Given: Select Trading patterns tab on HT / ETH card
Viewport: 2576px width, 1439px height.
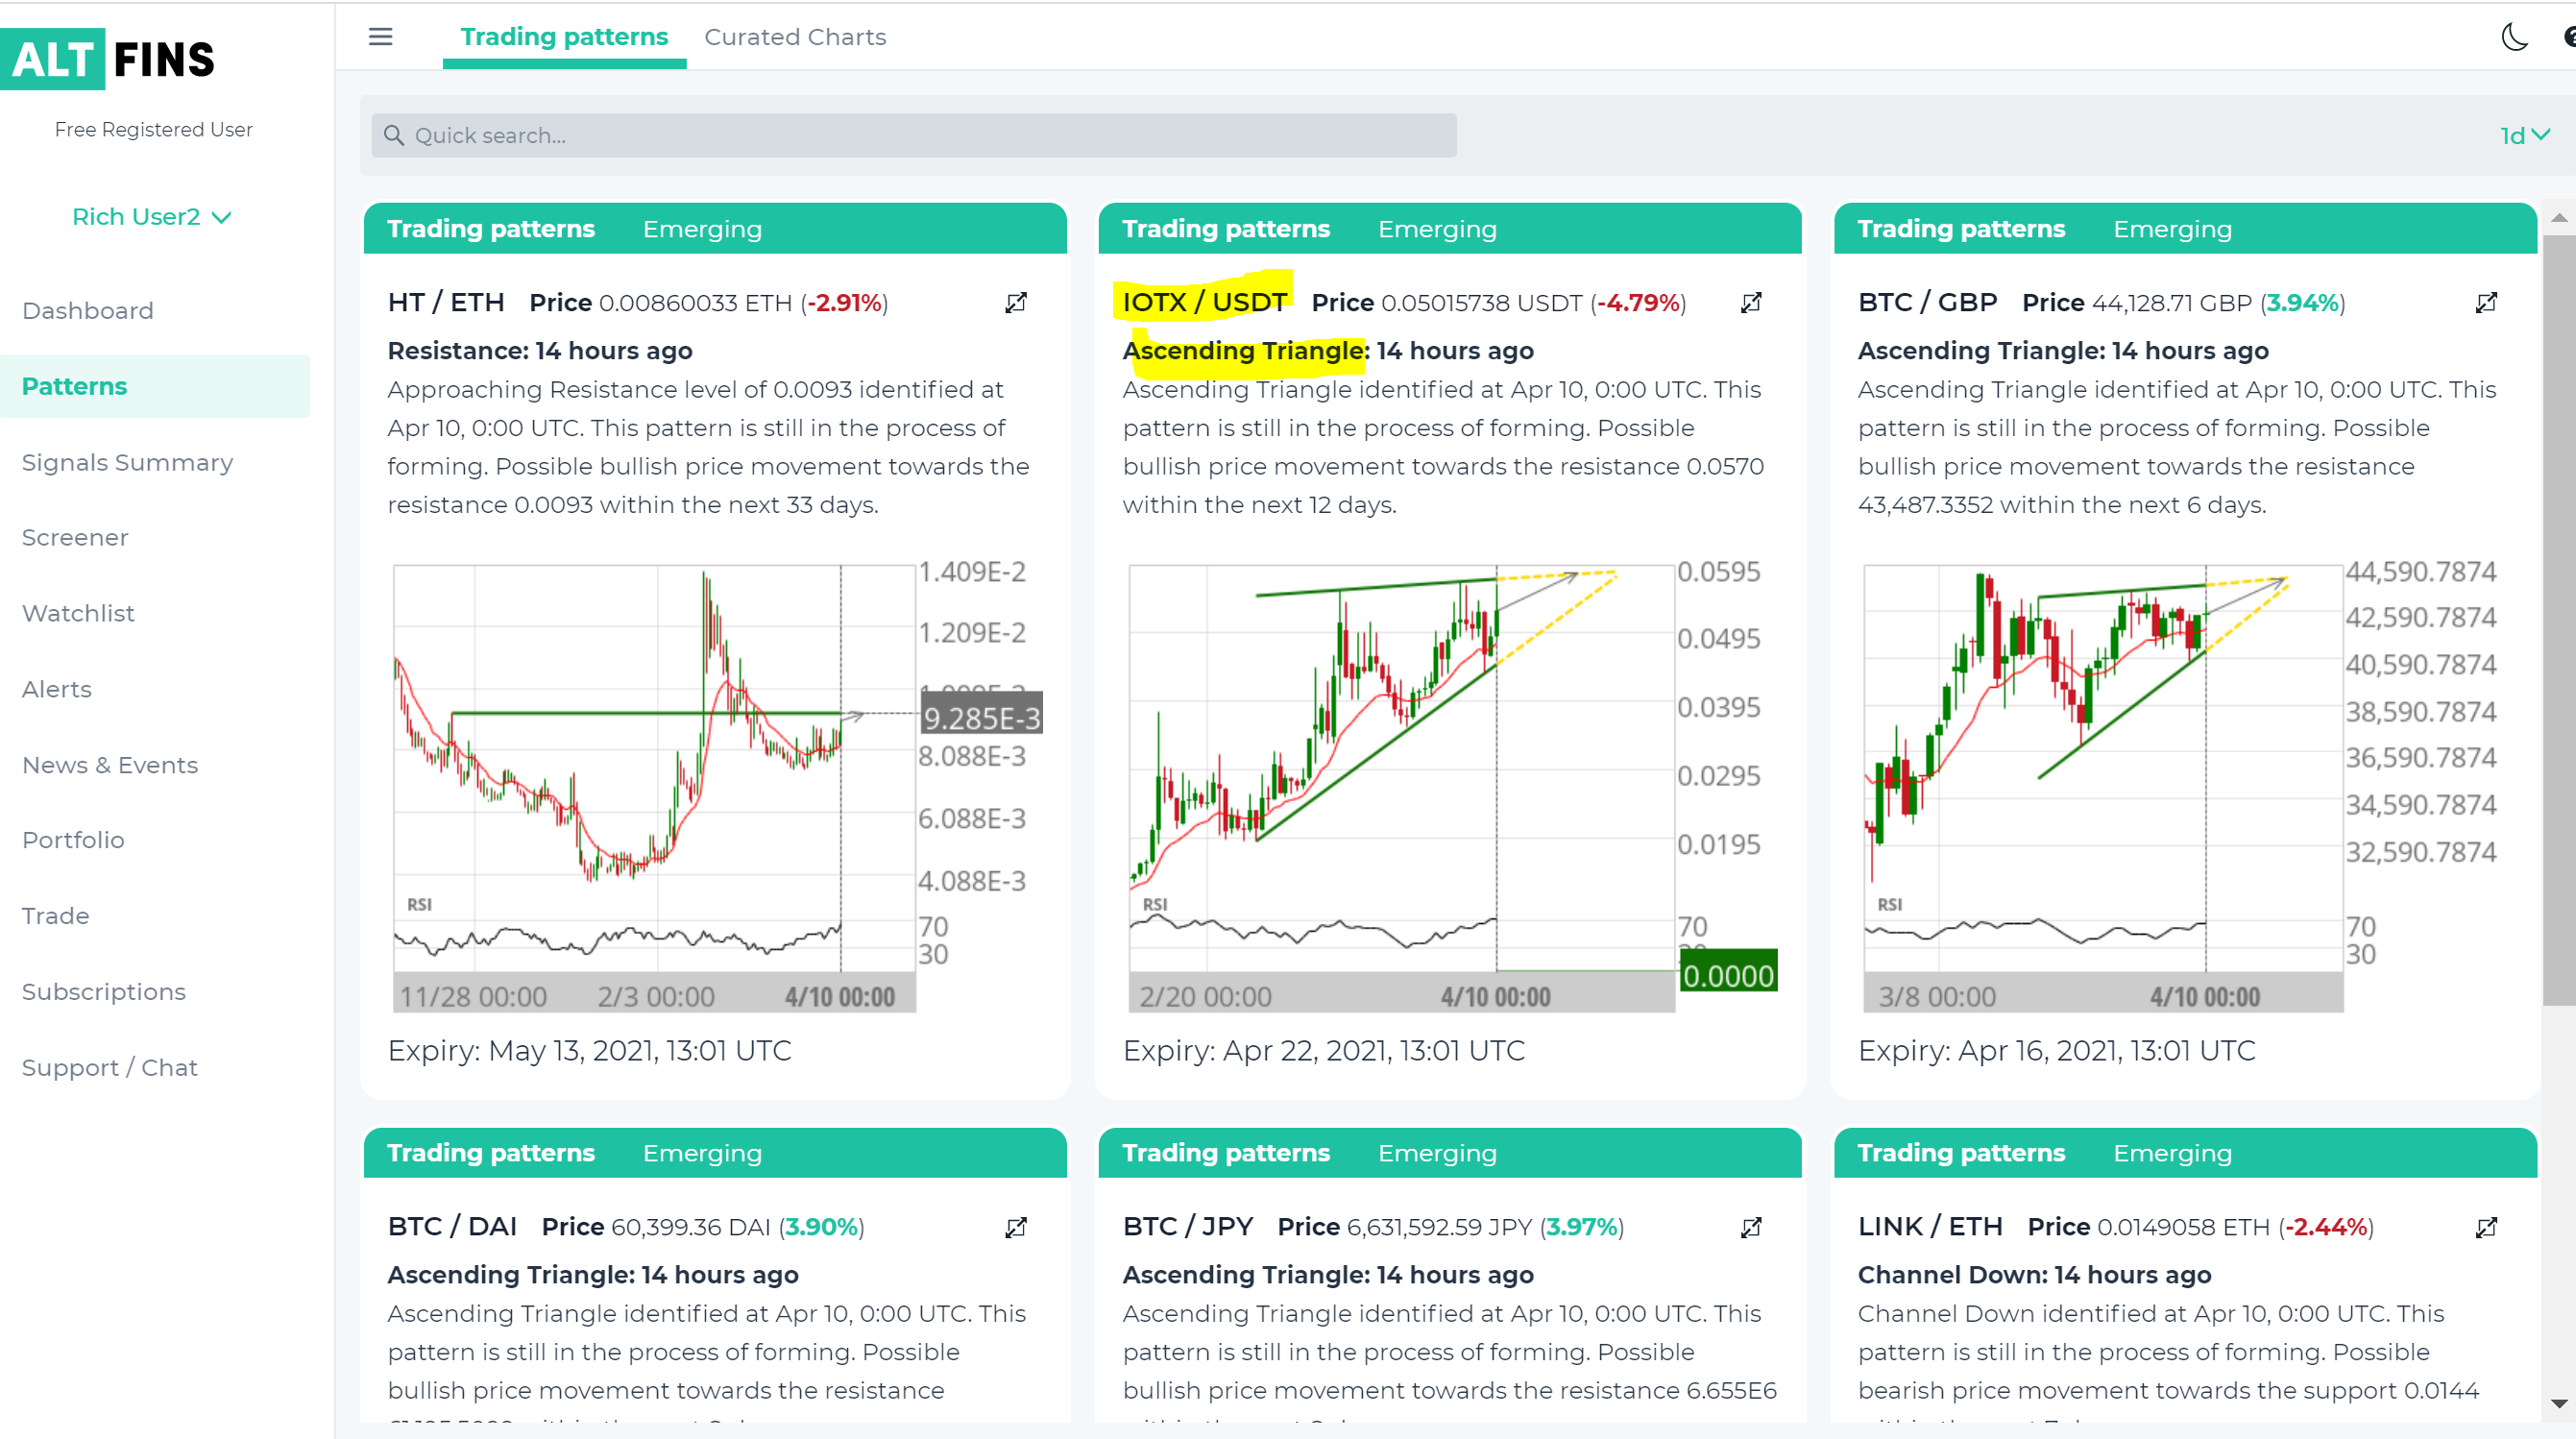Looking at the screenshot, I should point(491,229).
